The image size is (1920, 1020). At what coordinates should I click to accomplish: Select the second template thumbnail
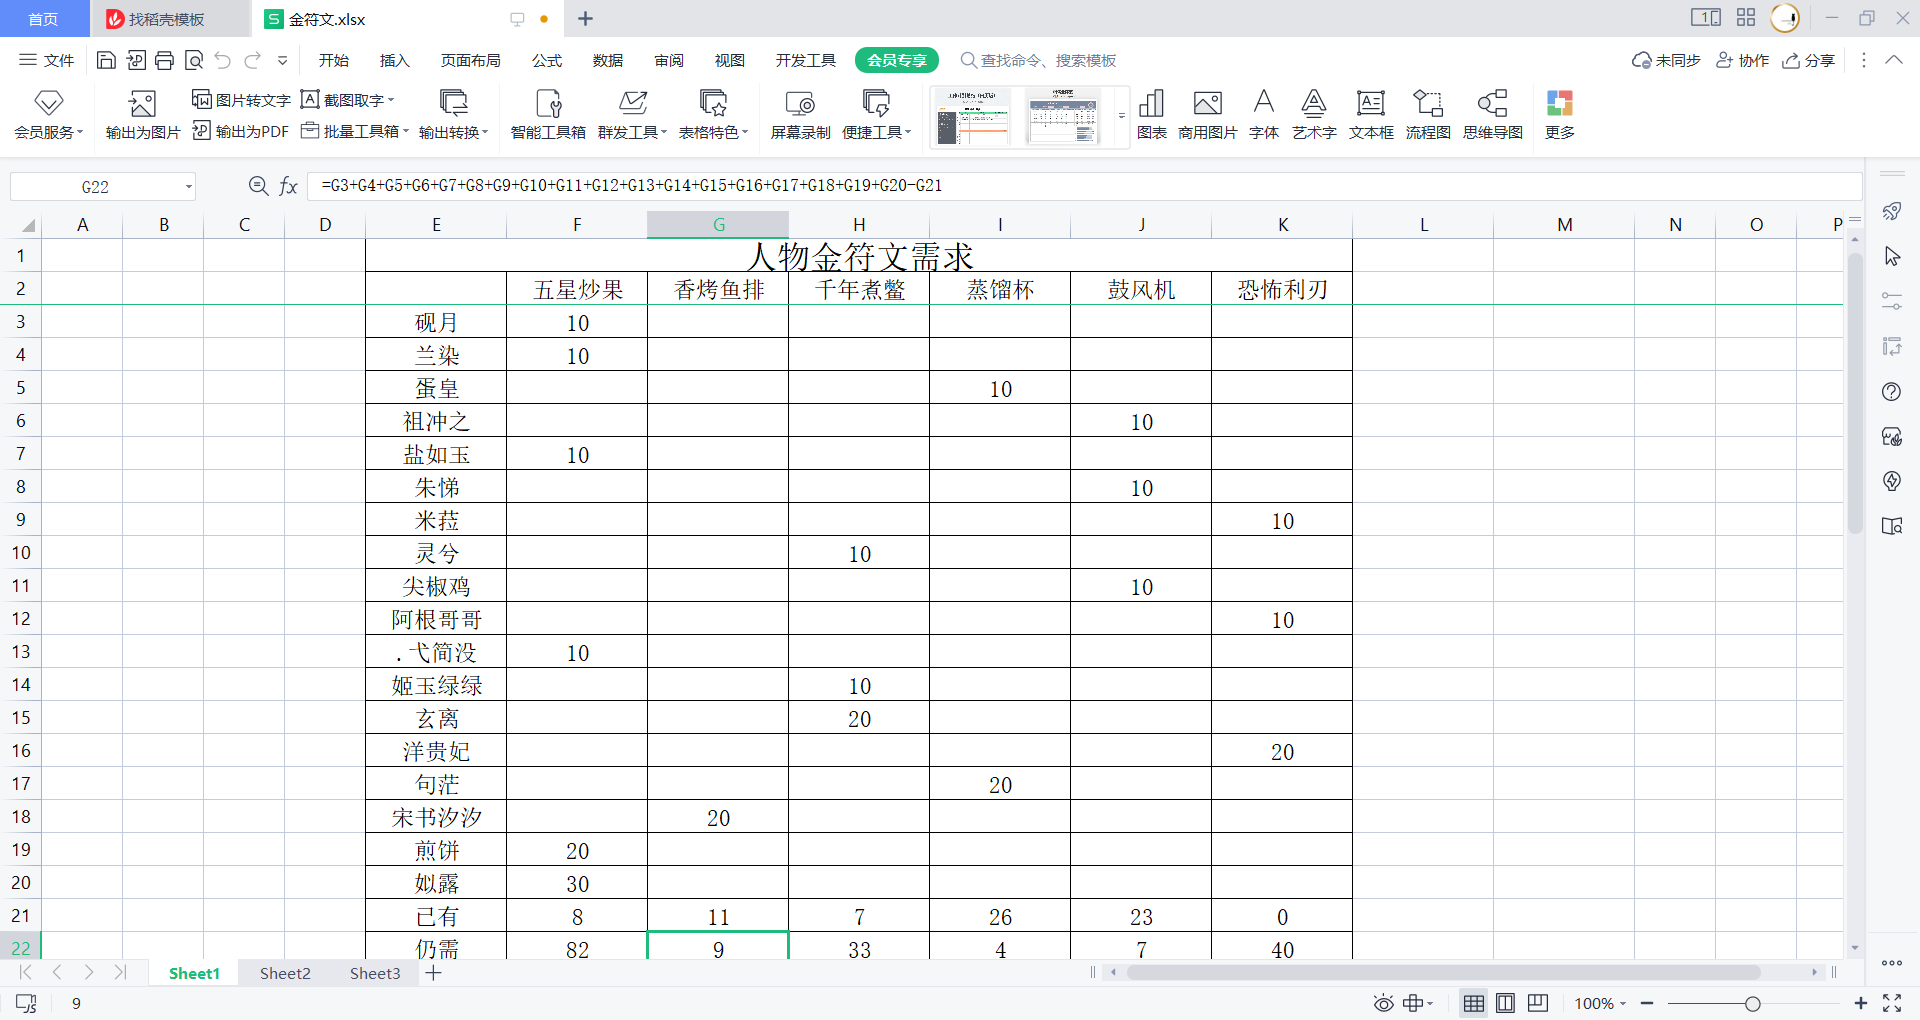point(1063,117)
